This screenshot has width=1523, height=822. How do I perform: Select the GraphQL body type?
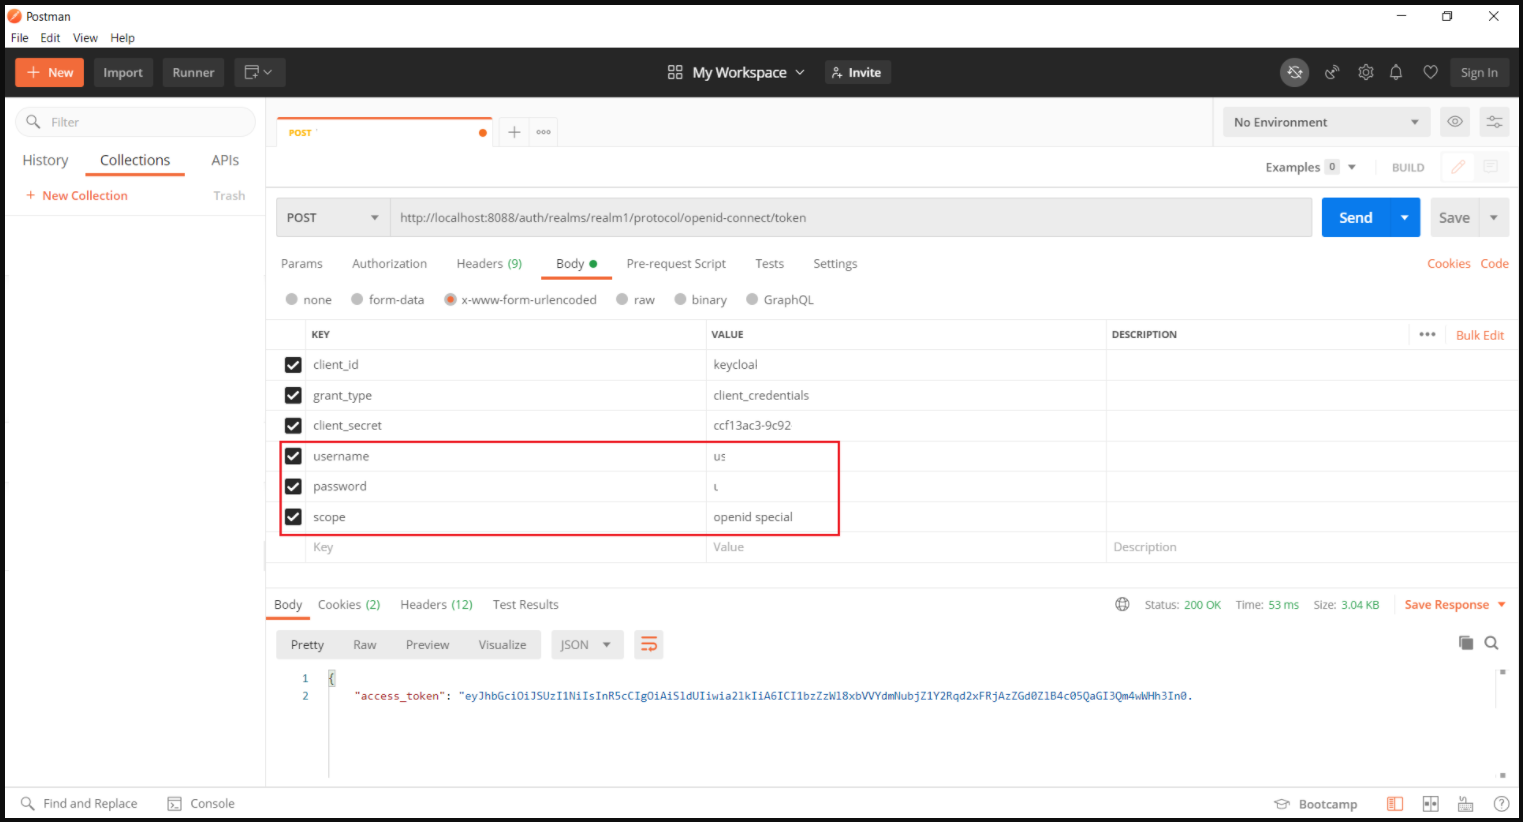752,299
